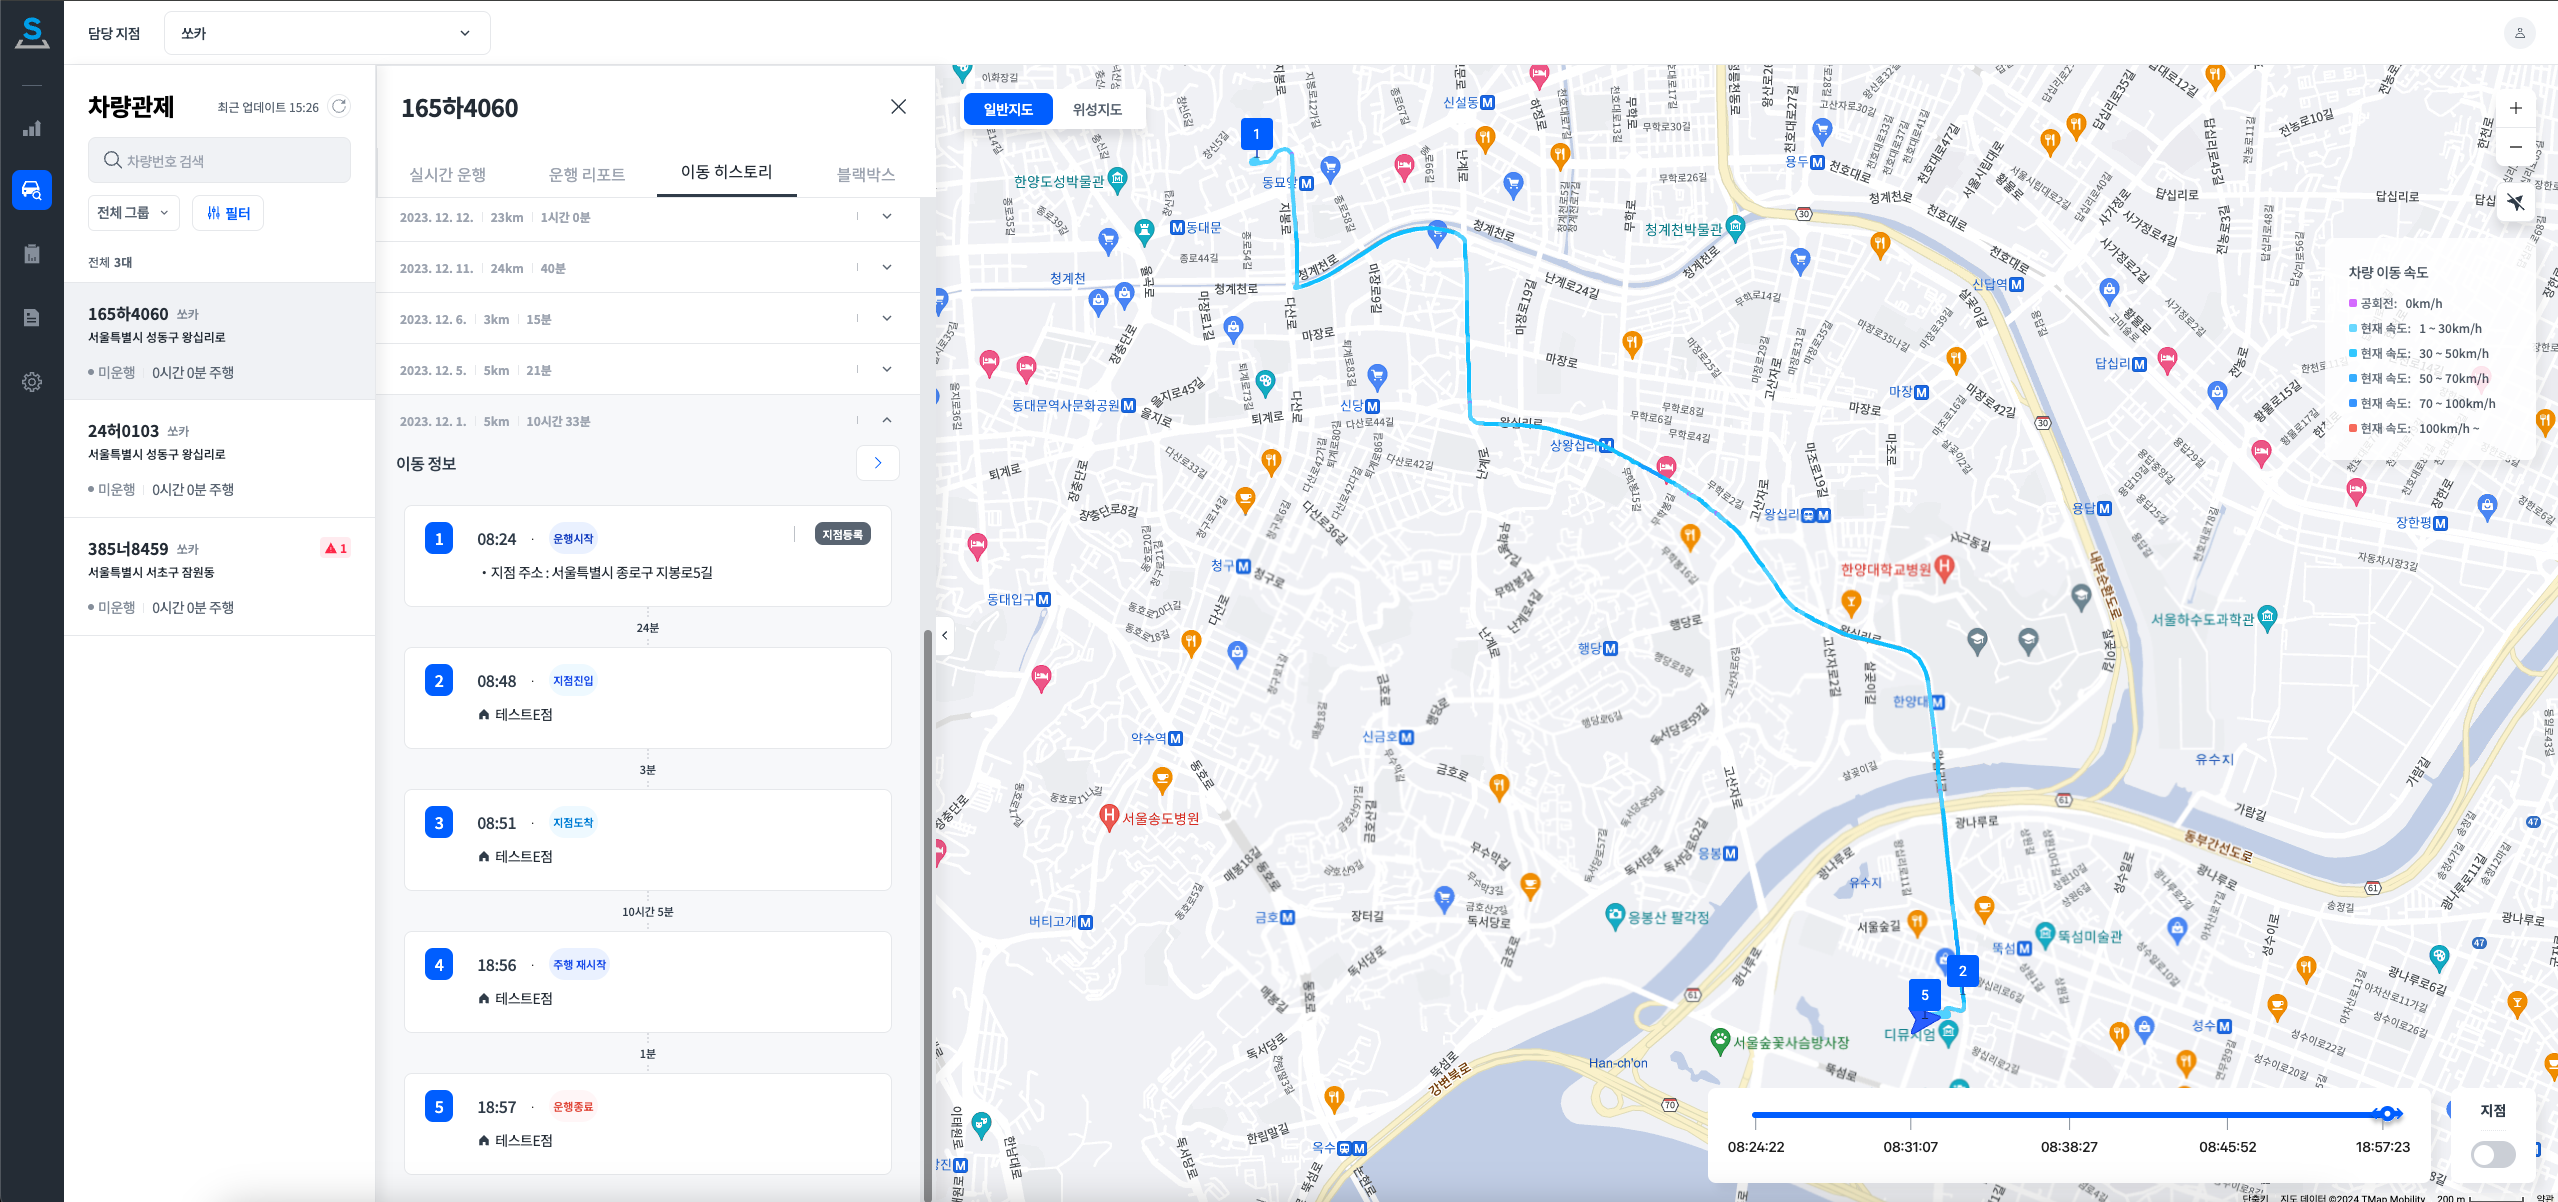Viewport: 2558px width, 1202px height.
Task: Click the 지점도착 tag at 08:51
Action: tap(573, 823)
